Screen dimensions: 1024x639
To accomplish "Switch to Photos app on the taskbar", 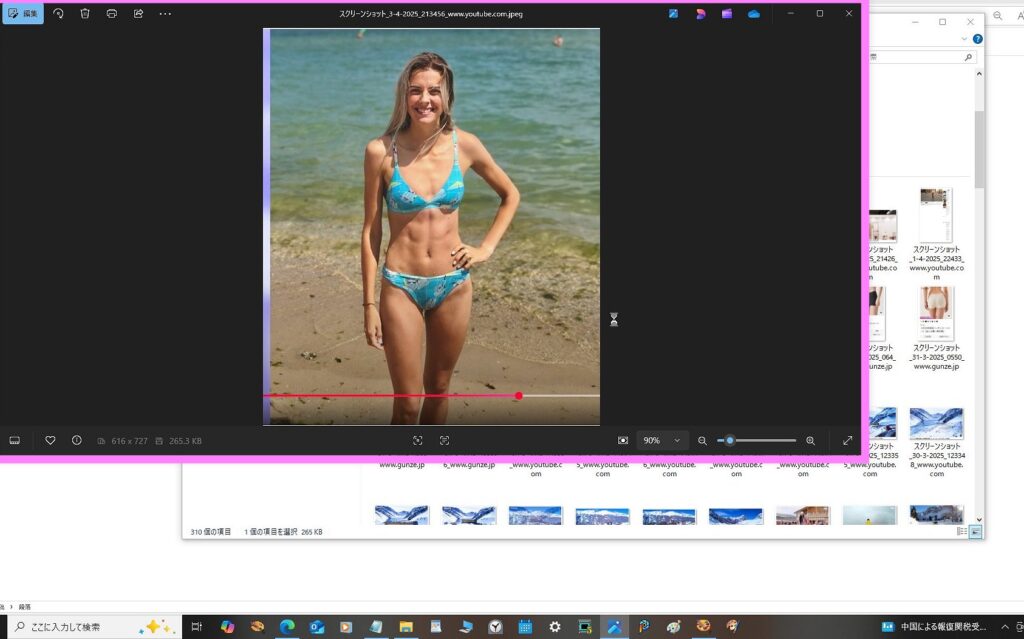I will [x=614, y=627].
